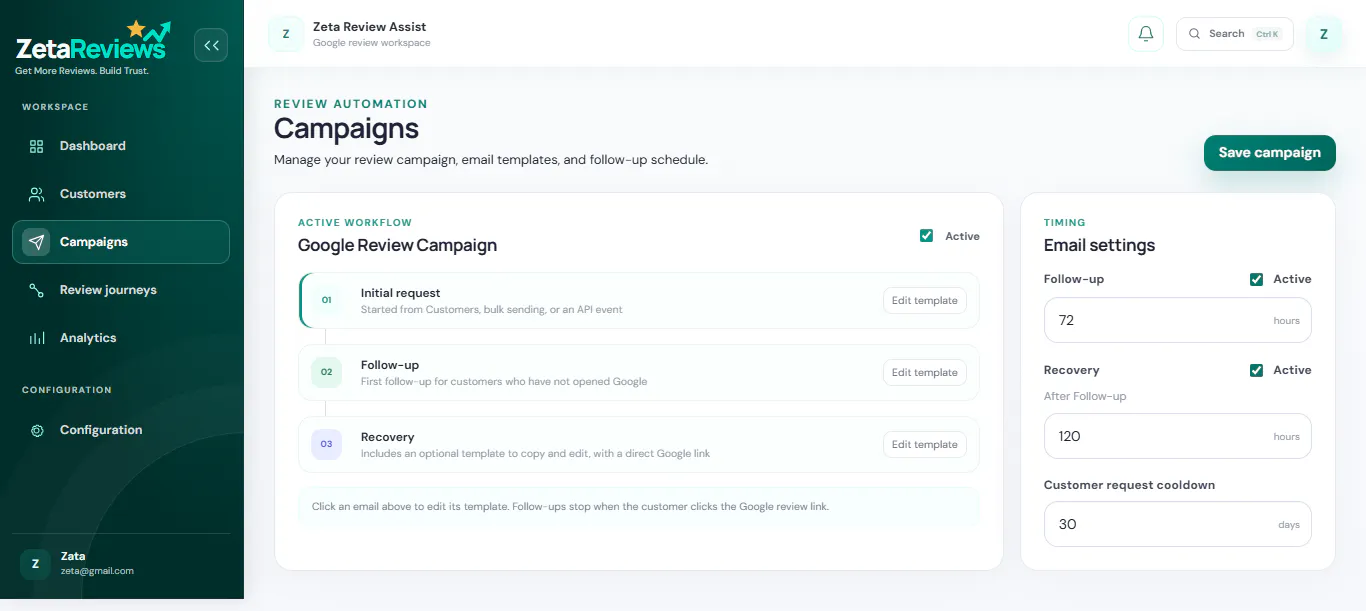Click the Google Review Campaign heading

coord(397,245)
